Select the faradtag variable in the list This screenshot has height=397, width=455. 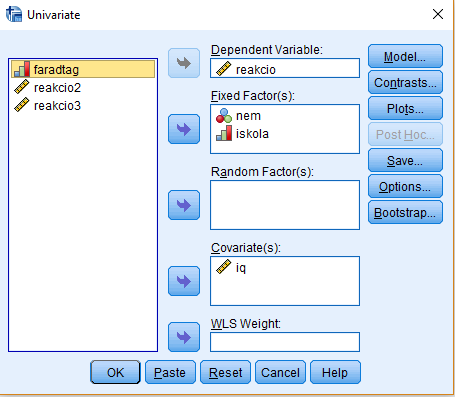[x=83, y=69]
